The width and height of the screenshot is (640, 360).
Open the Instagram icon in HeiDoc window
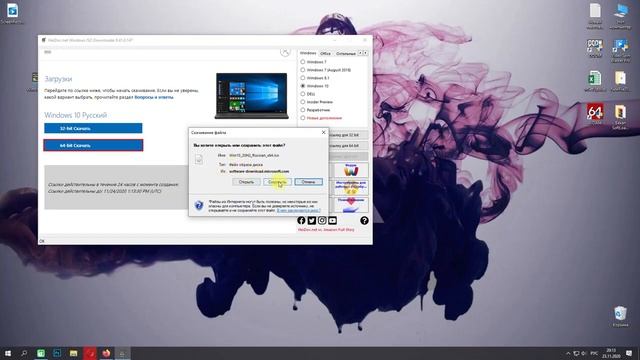click(x=322, y=220)
